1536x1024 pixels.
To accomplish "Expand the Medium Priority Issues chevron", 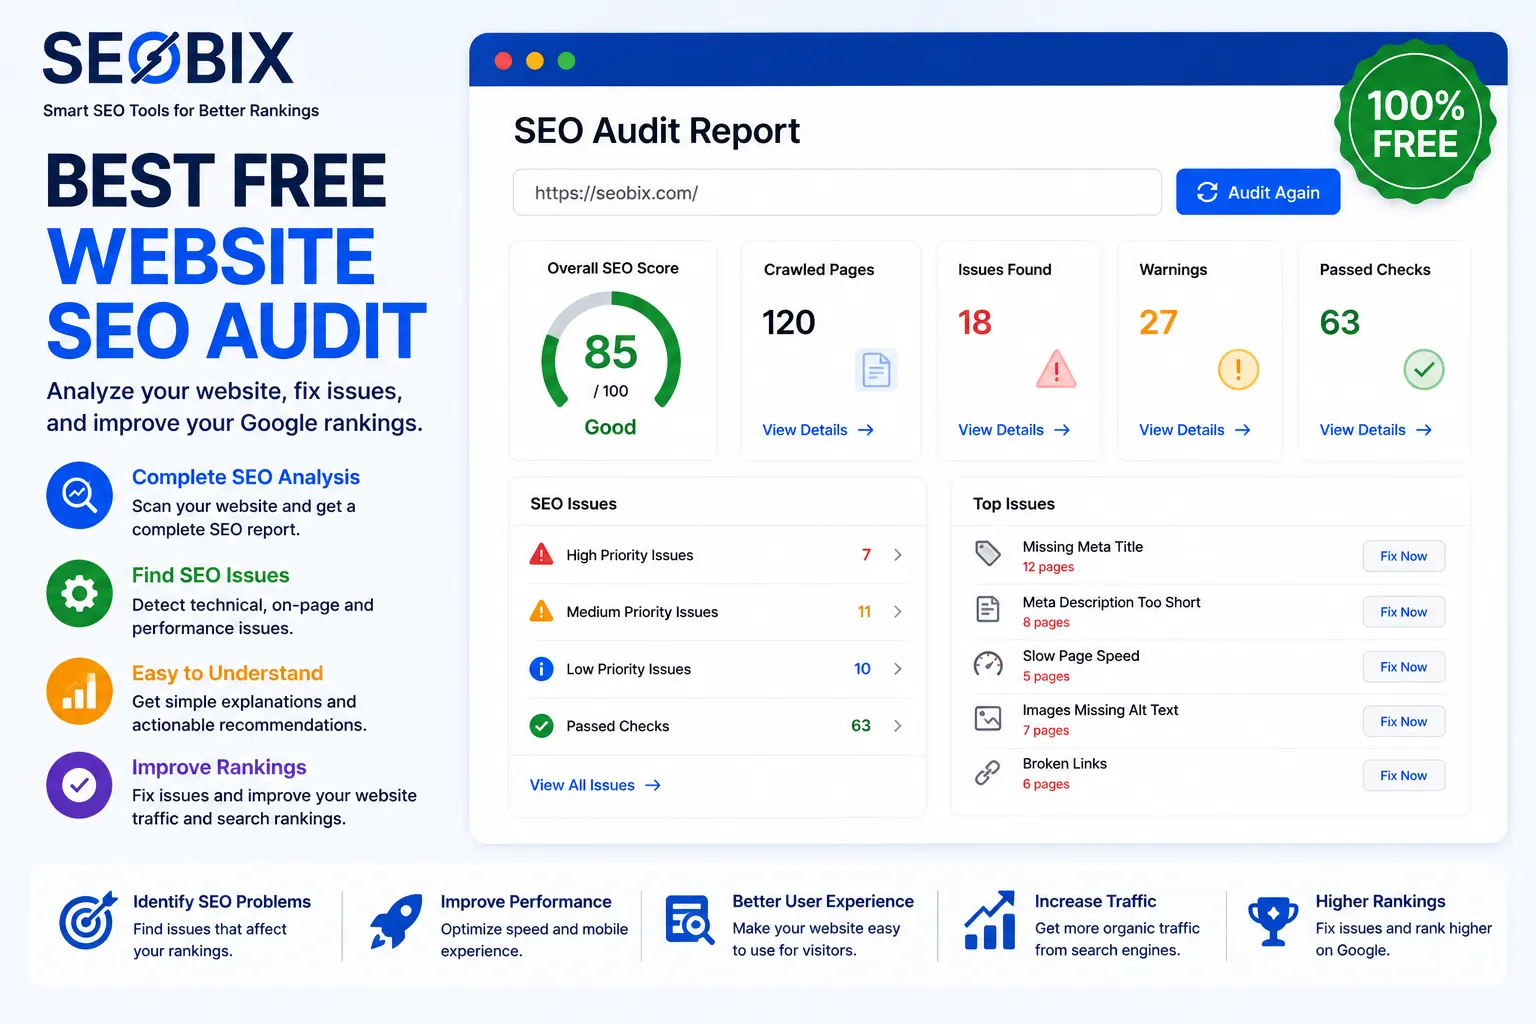I will point(898,612).
